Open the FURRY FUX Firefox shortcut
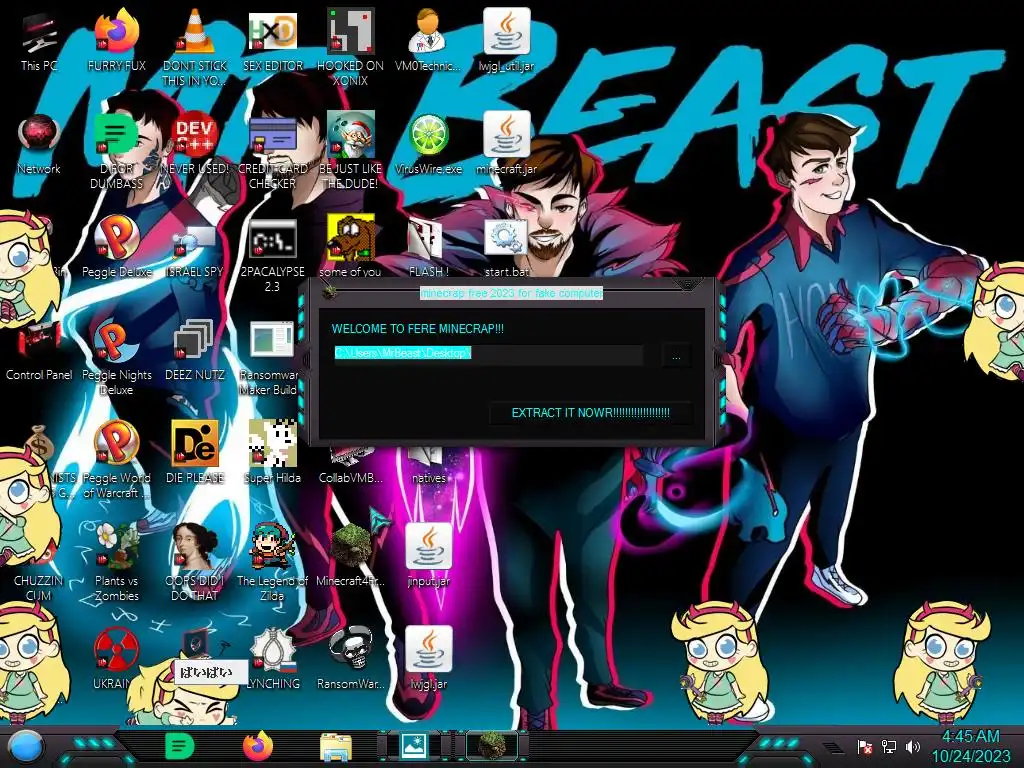The height and width of the screenshot is (768, 1024). tap(117, 40)
